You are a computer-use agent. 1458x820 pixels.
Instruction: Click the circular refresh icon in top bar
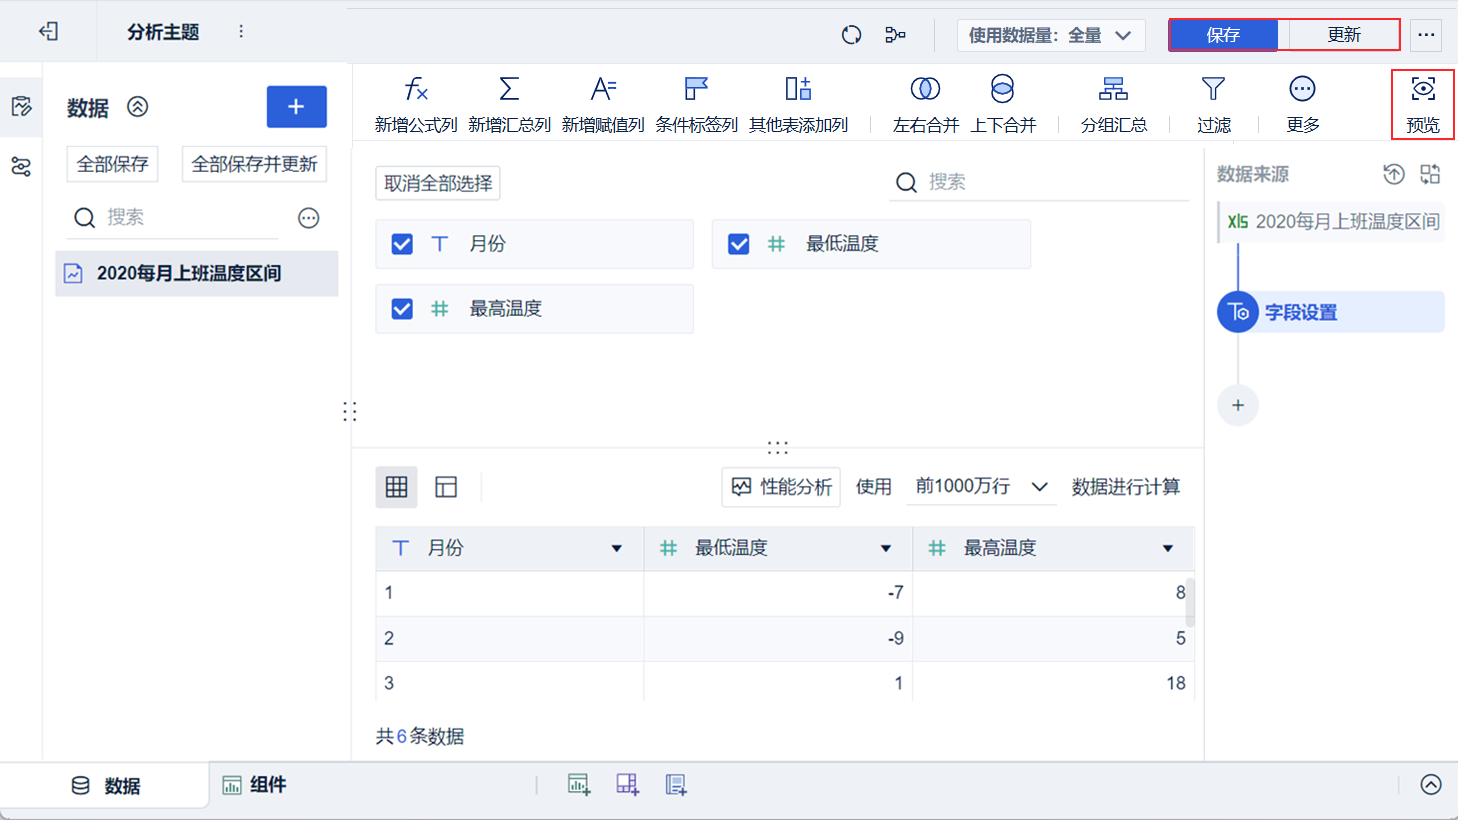851,35
